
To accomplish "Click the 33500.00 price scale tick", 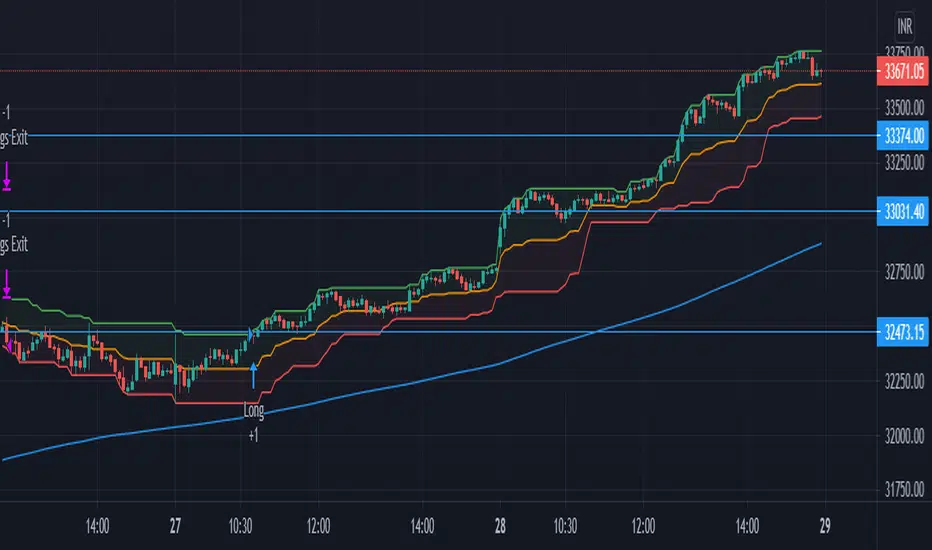I will 902,107.
